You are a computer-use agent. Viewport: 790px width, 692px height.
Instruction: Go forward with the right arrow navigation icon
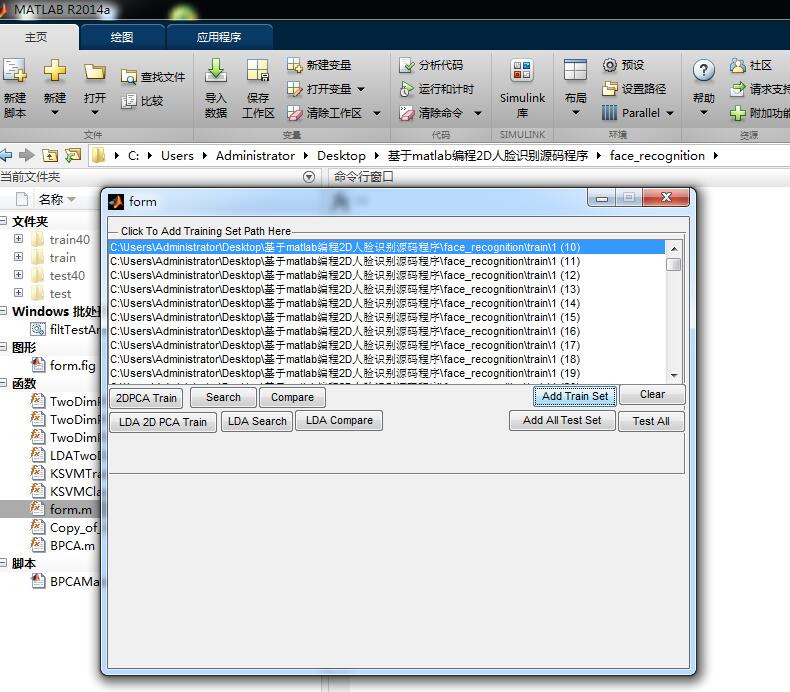coord(26,155)
